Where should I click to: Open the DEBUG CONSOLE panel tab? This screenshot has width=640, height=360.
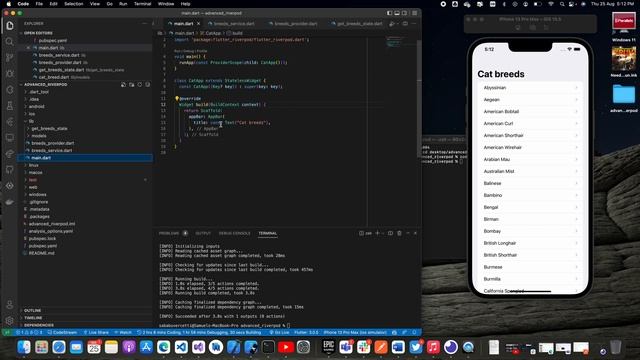tap(234, 233)
